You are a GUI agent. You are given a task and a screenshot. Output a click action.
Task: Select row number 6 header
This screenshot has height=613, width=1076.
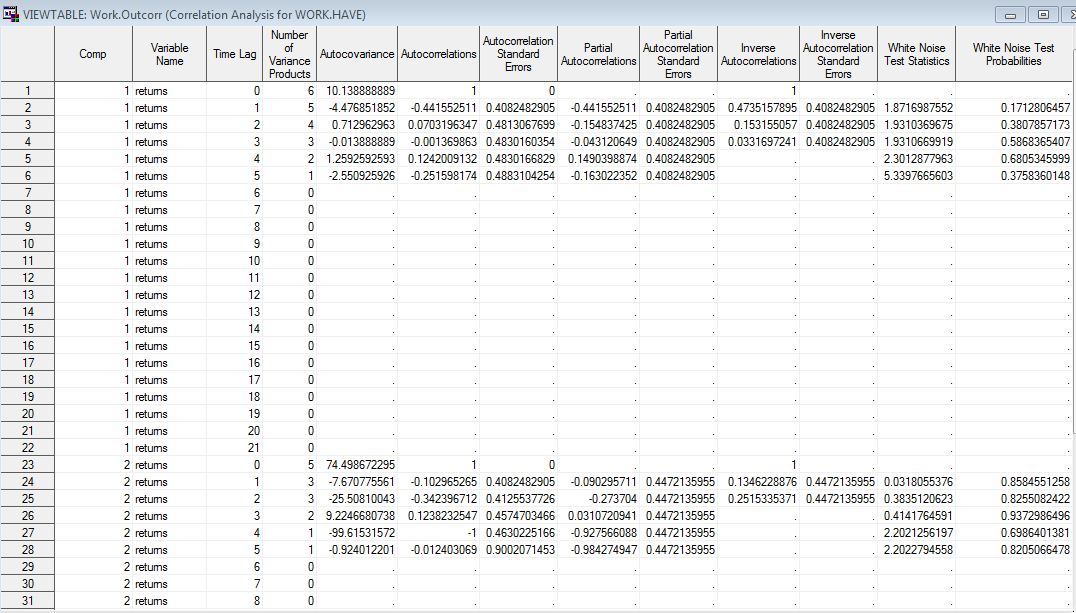27,176
